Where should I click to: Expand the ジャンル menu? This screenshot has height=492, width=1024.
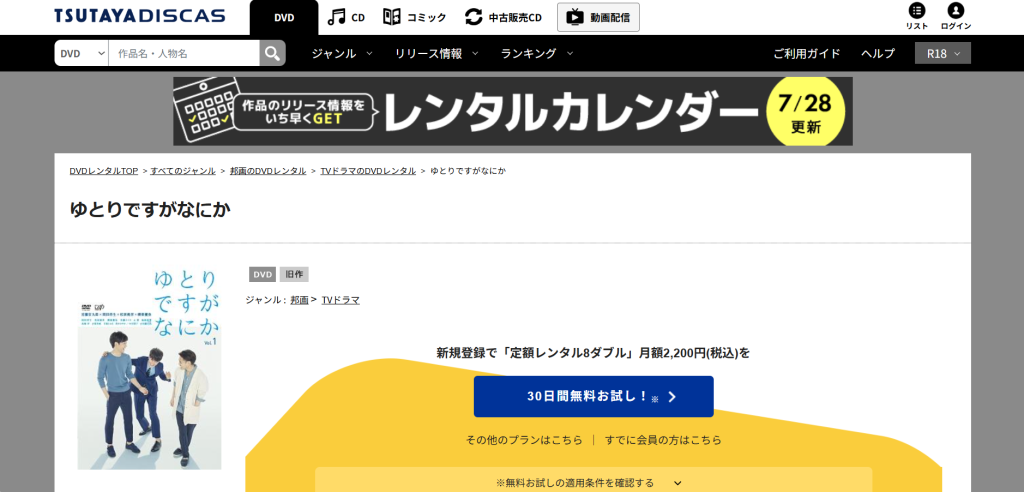(342, 54)
